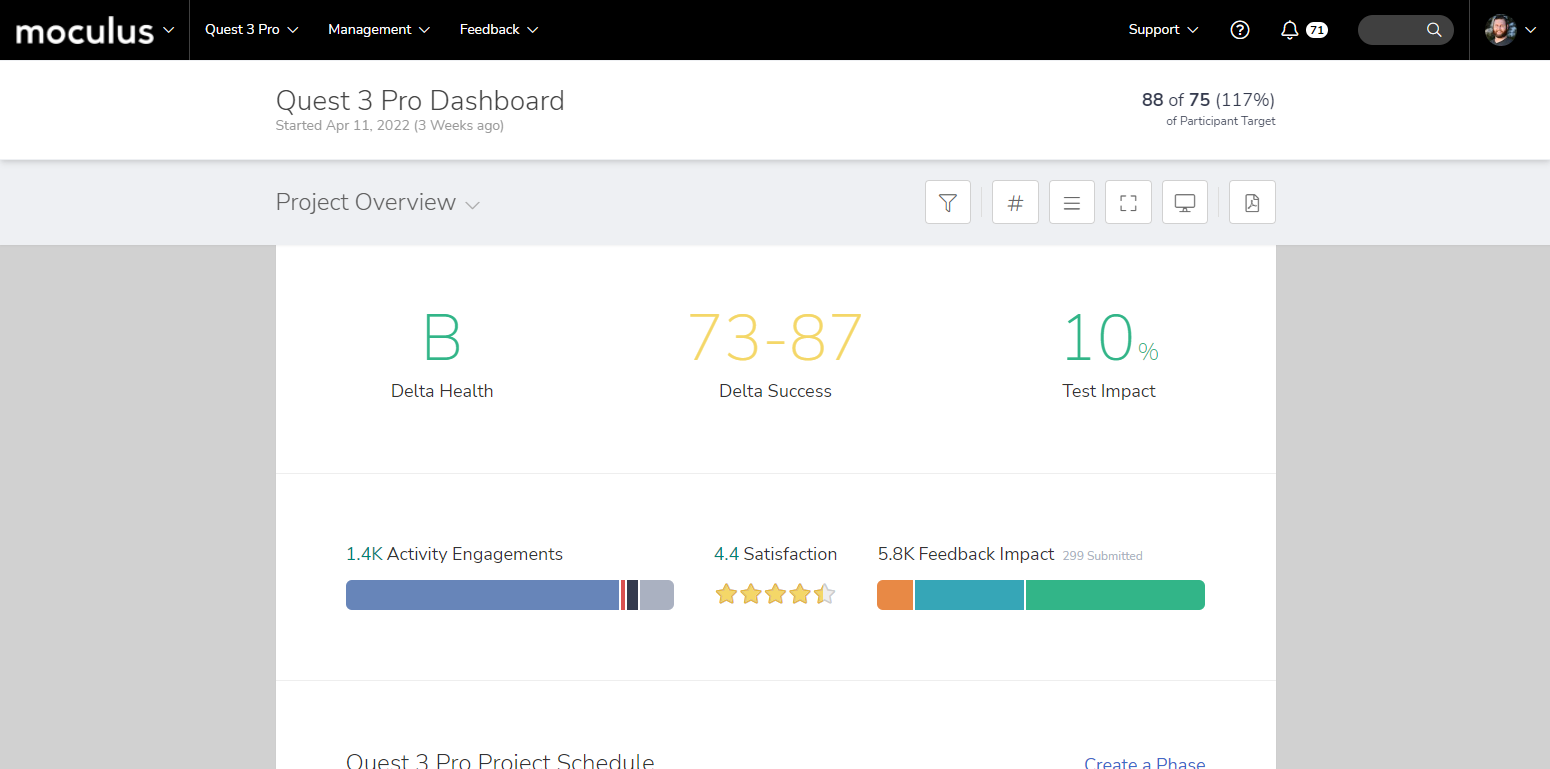Open the Management menu
Screen dimensions: 1550x769
(379, 30)
